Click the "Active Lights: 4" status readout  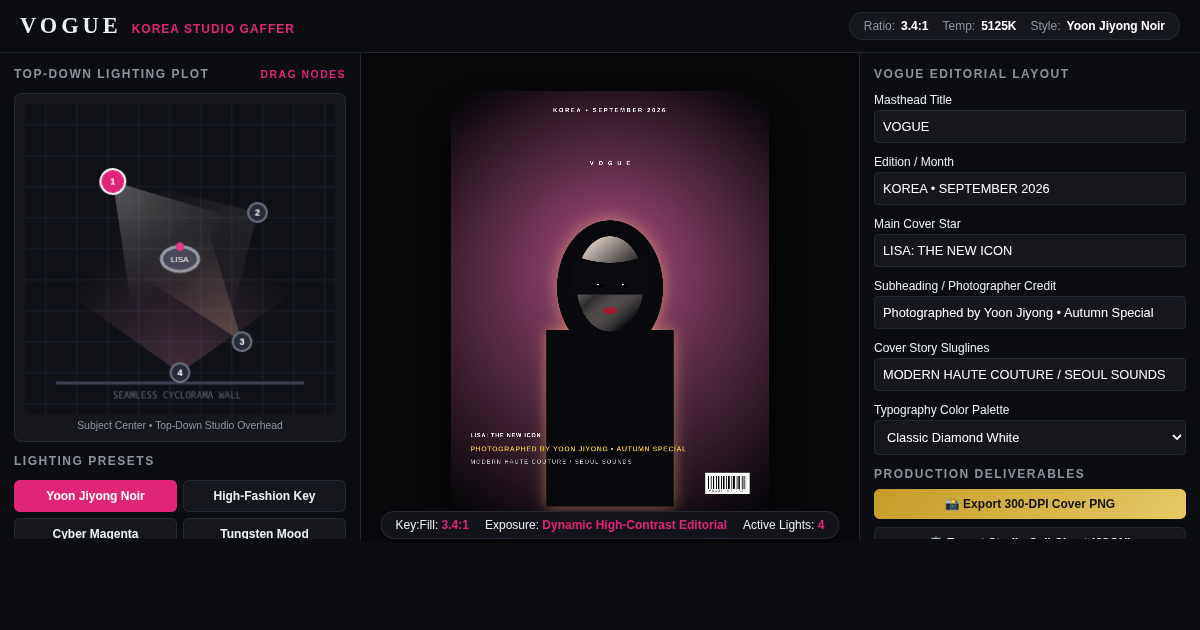pyautogui.click(x=784, y=525)
